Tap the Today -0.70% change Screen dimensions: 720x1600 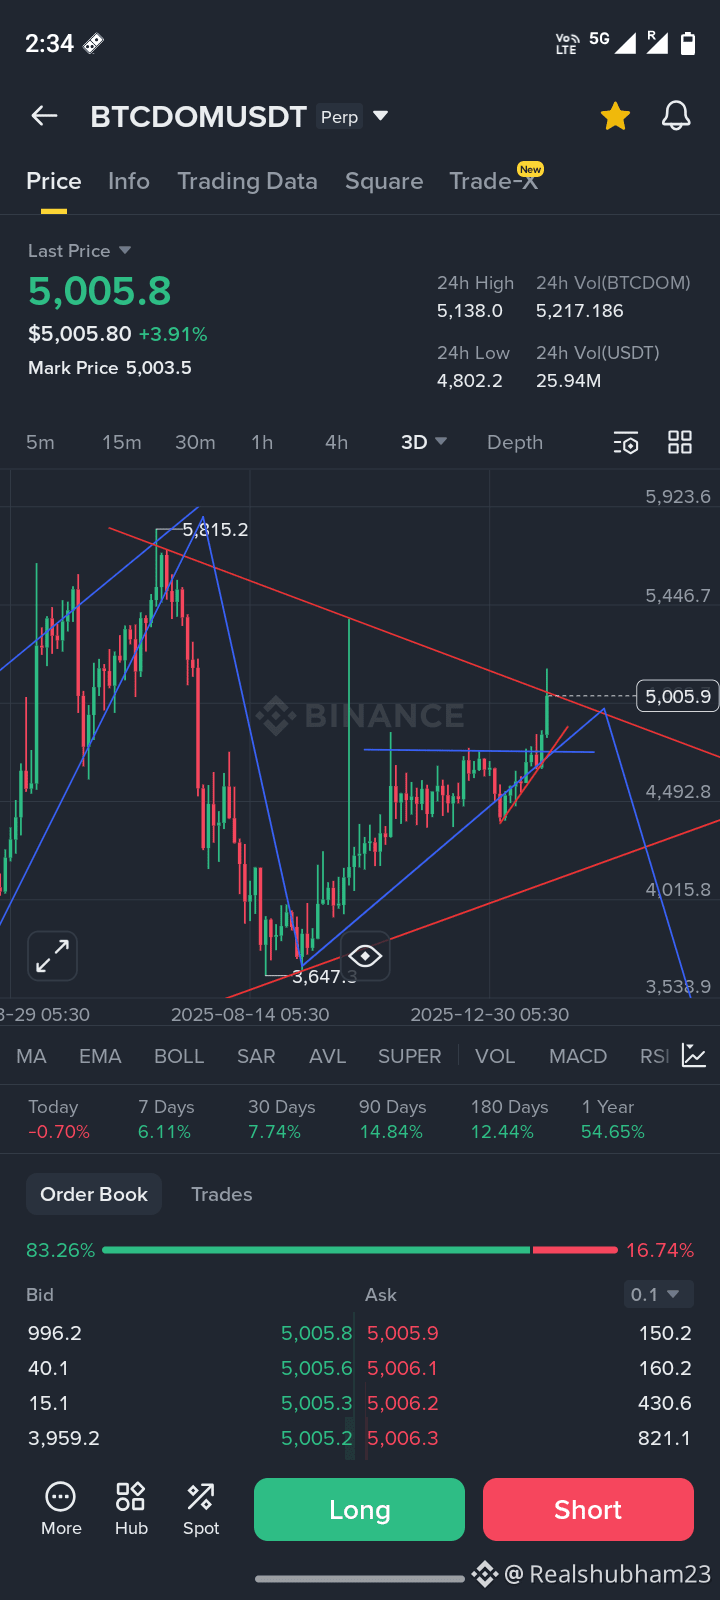(59, 1119)
